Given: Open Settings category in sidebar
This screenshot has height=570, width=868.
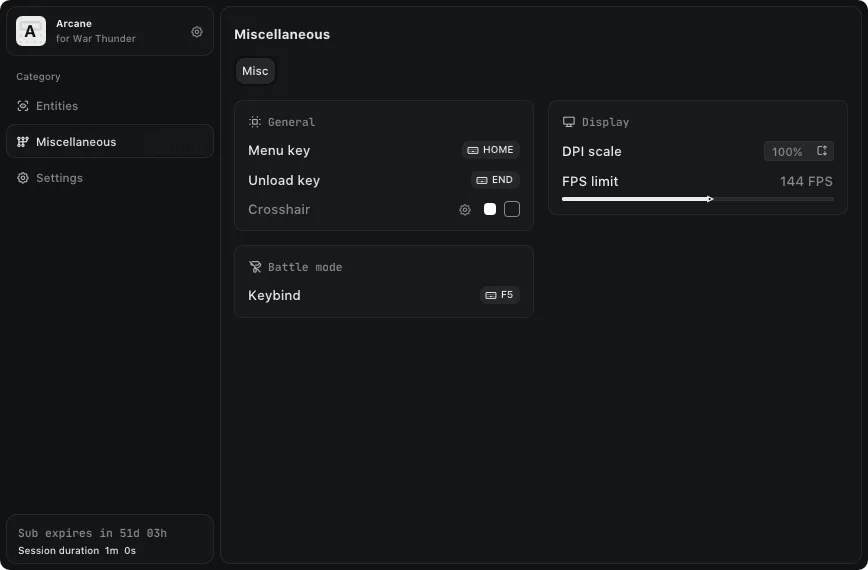Looking at the screenshot, I should coord(59,178).
